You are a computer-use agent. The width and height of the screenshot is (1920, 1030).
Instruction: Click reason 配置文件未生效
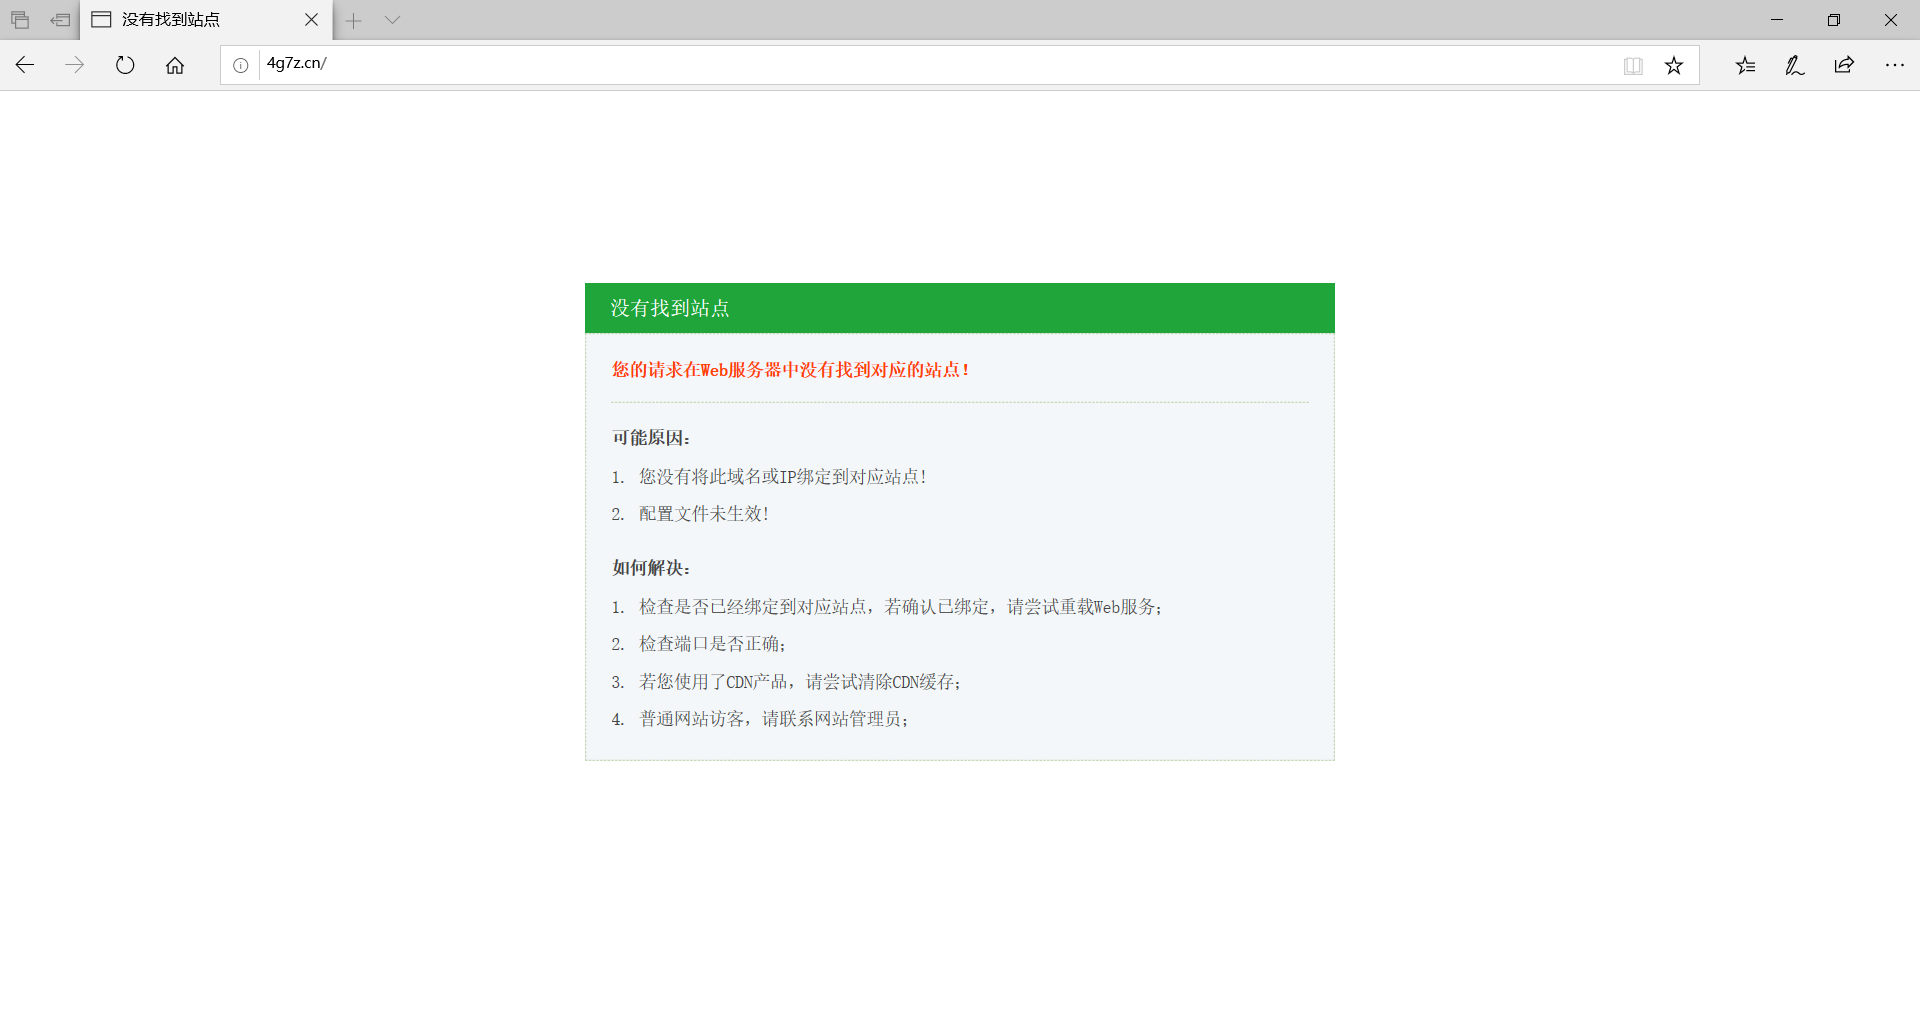(x=704, y=514)
